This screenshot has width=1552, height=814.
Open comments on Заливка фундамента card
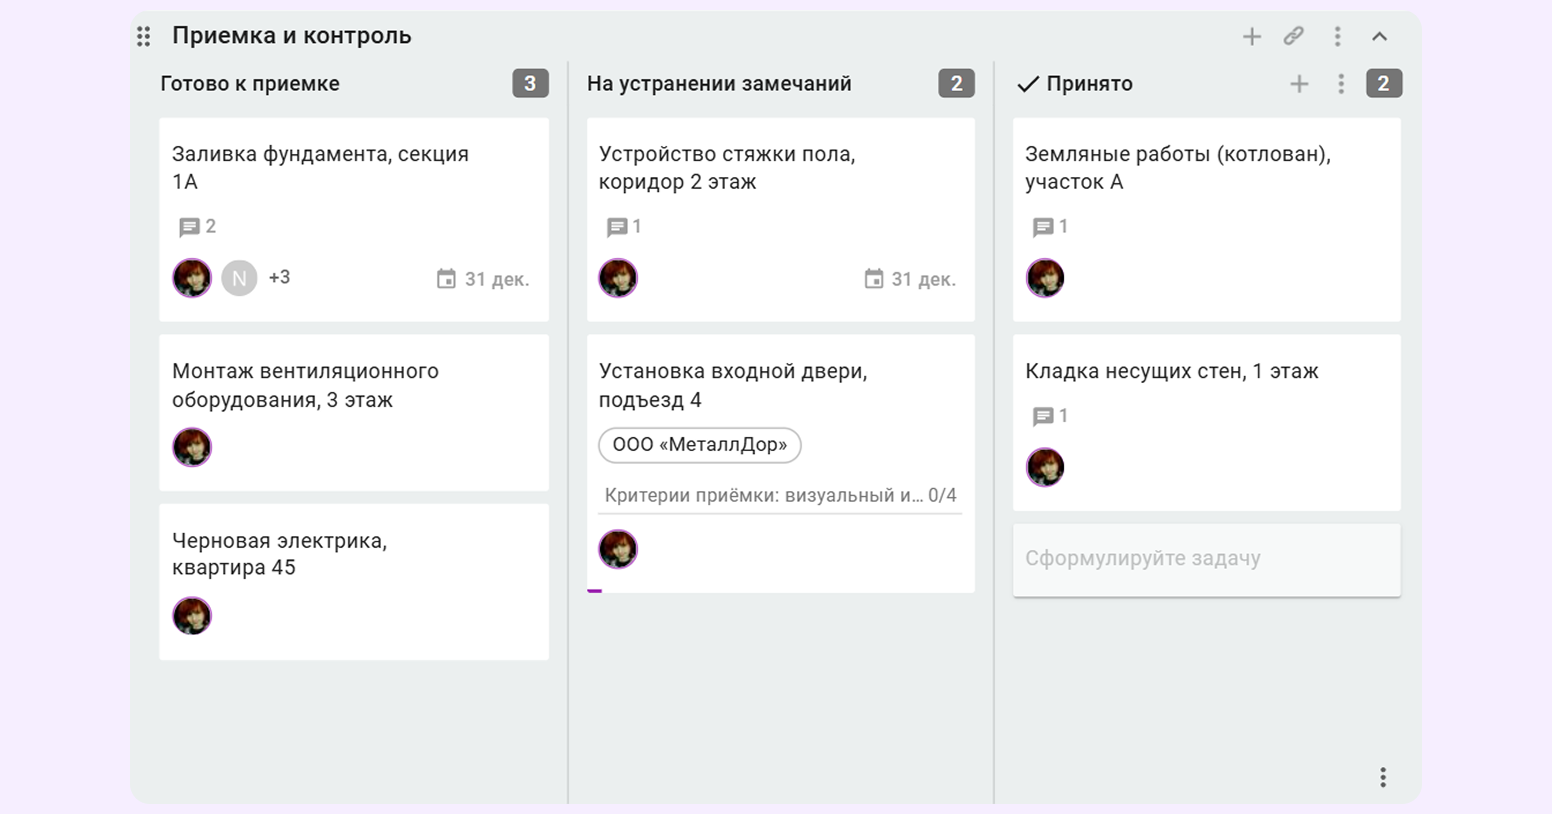click(197, 227)
